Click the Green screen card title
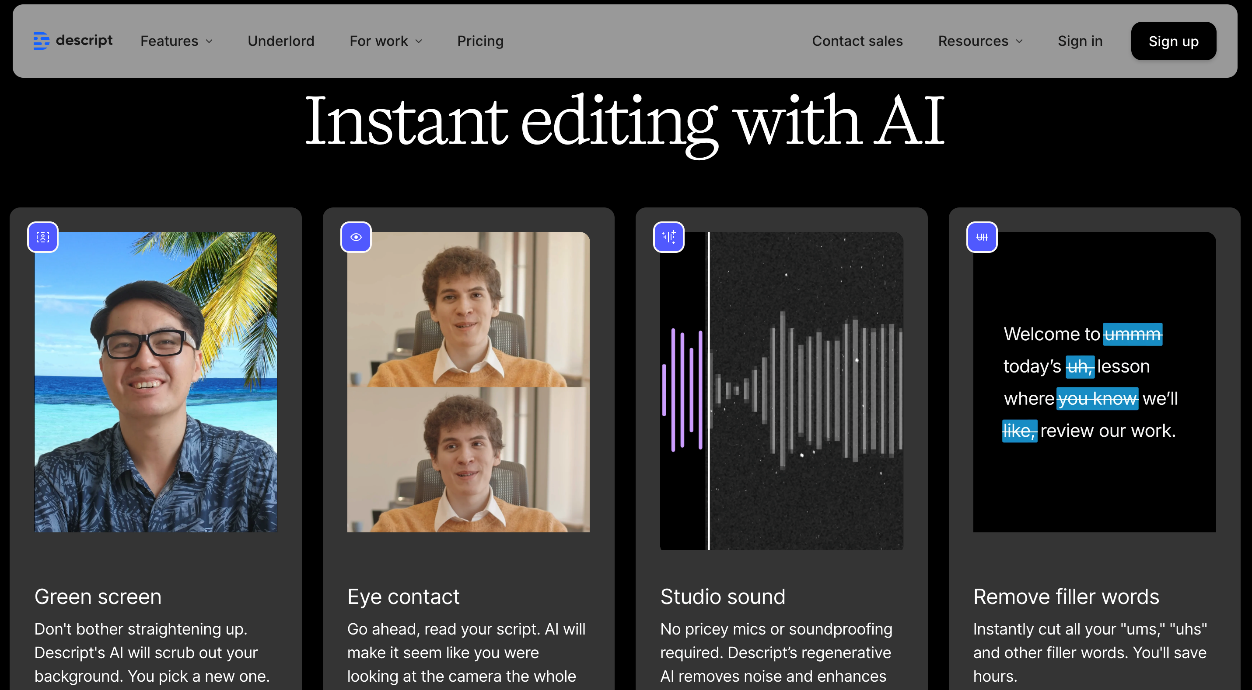The image size is (1252, 690). (x=98, y=597)
